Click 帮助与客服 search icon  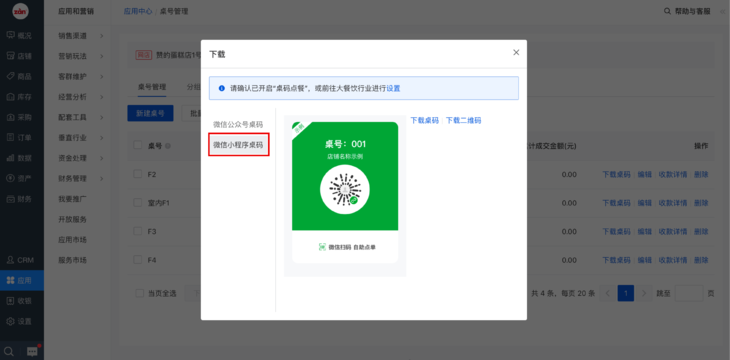tap(667, 11)
